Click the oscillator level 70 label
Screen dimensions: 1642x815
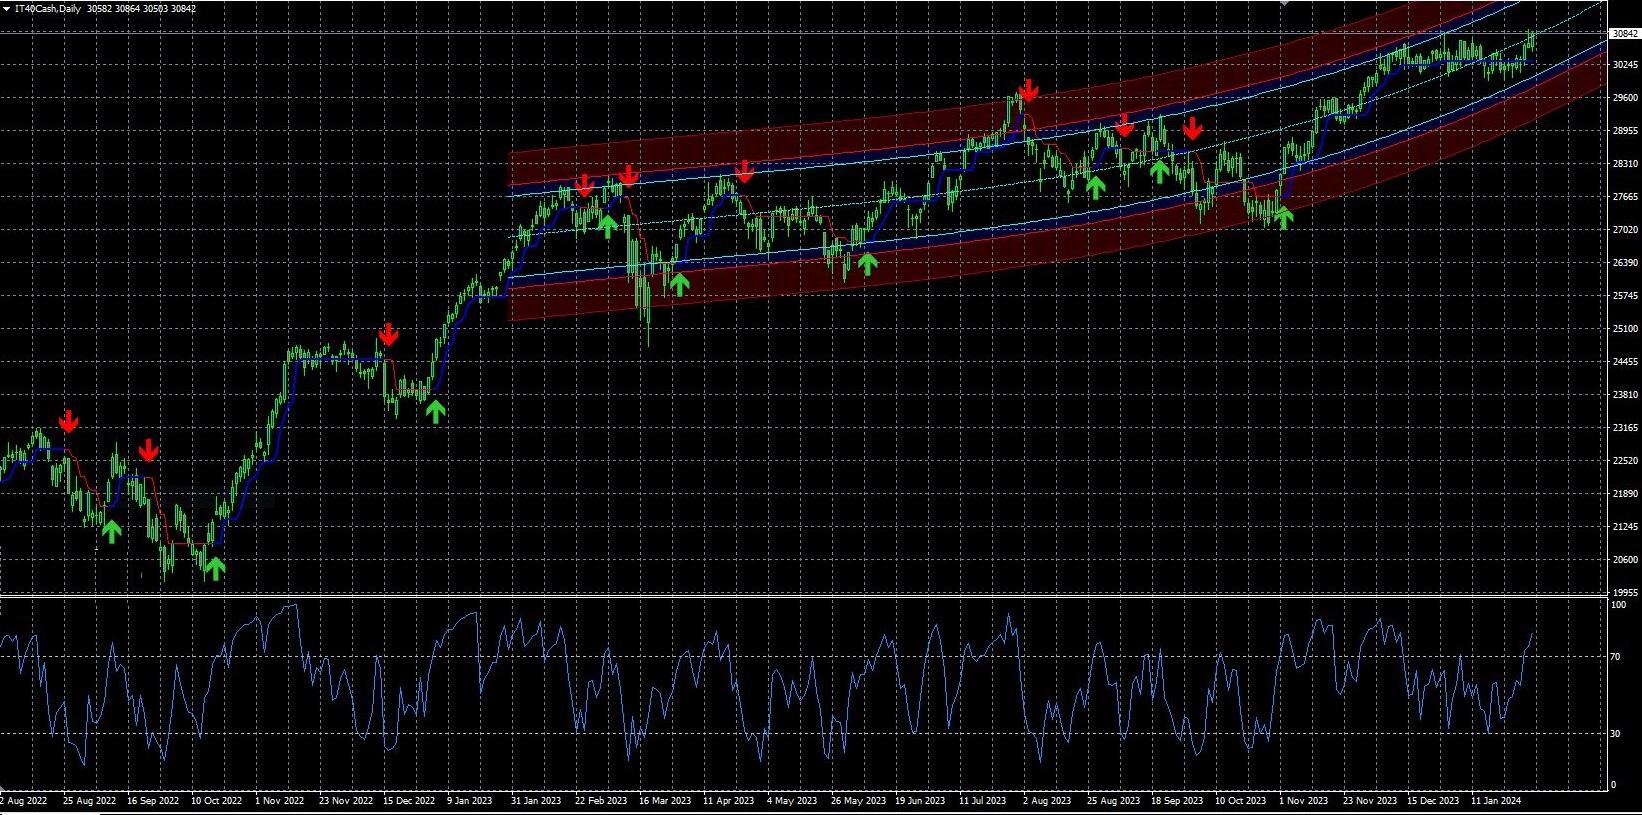[x=1616, y=657]
